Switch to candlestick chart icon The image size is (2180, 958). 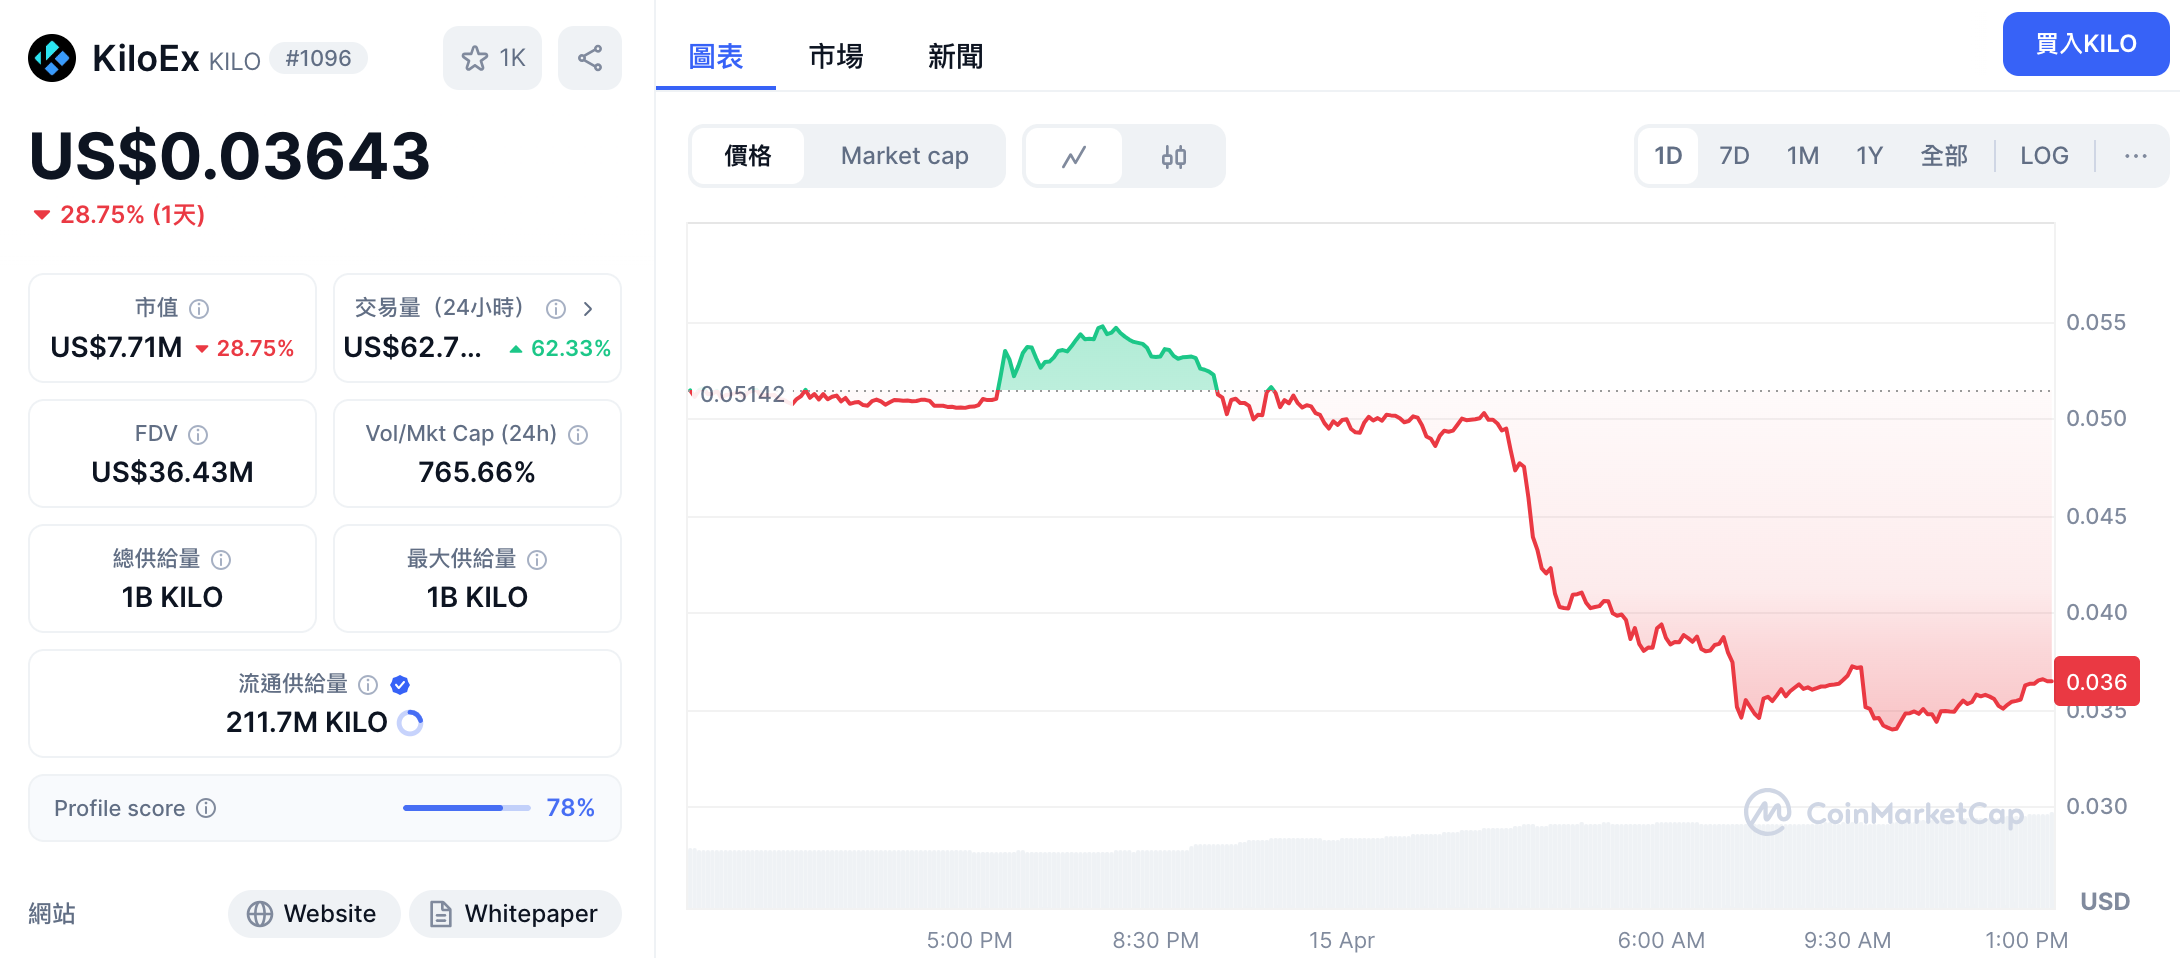pyautogui.click(x=1174, y=156)
